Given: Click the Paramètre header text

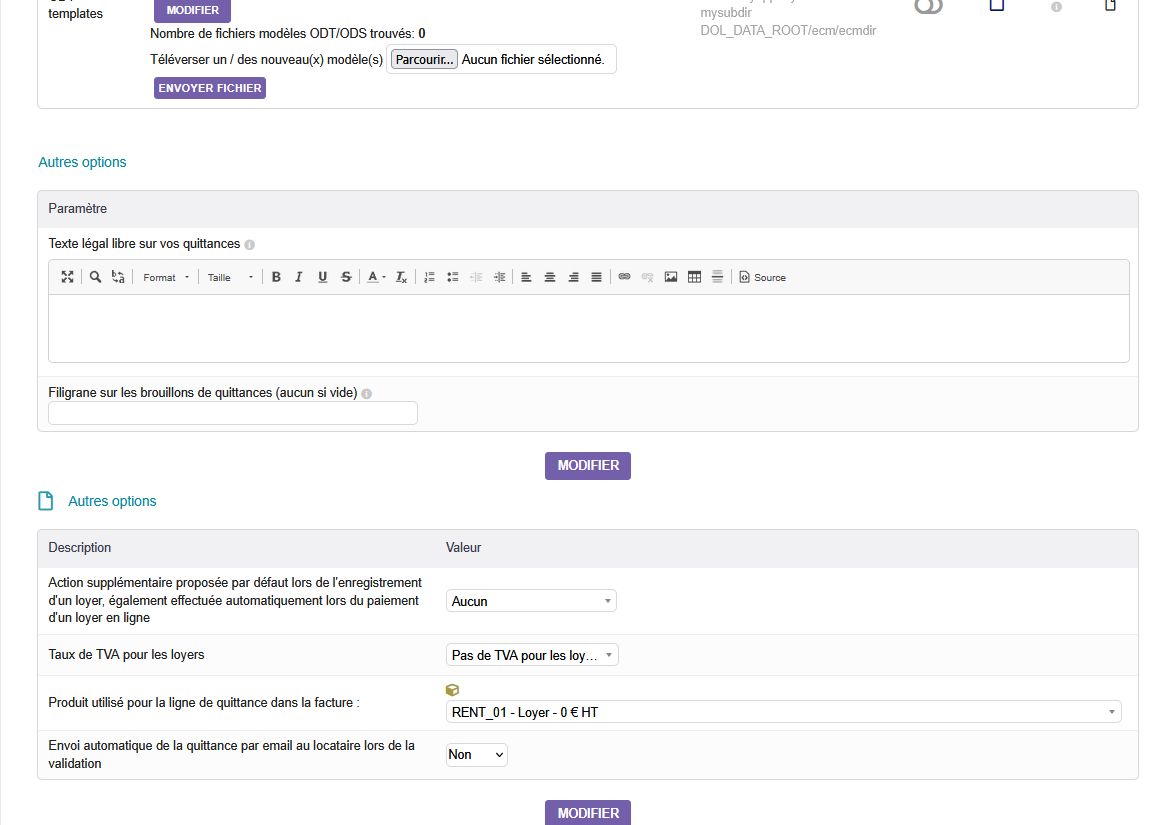Looking at the screenshot, I should (78, 209).
